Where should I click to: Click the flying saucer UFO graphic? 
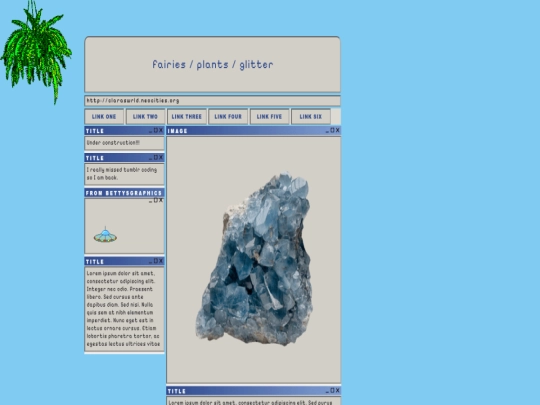pyautogui.click(x=105, y=235)
